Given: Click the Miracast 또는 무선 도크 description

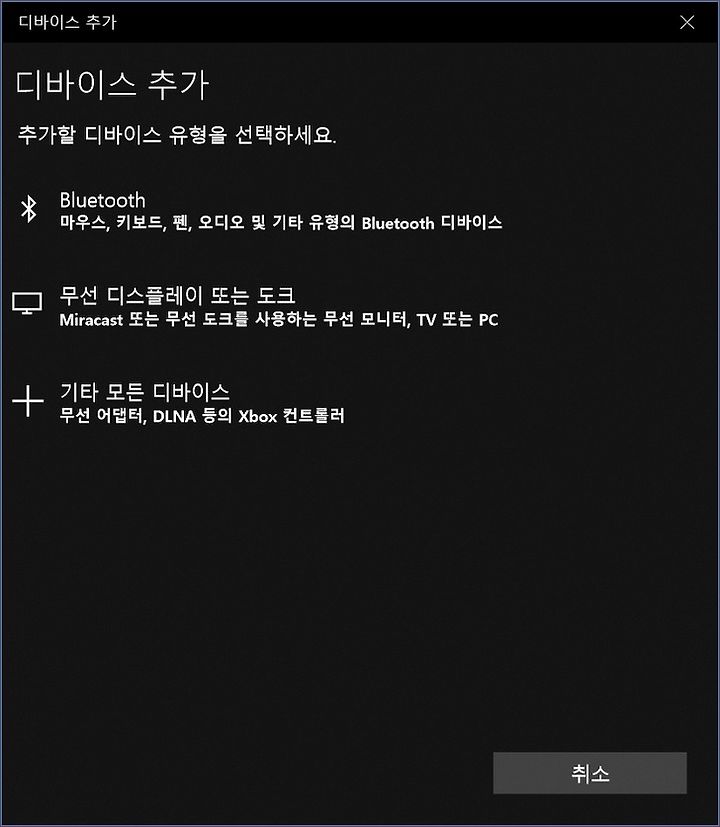Looking at the screenshot, I should (x=279, y=320).
